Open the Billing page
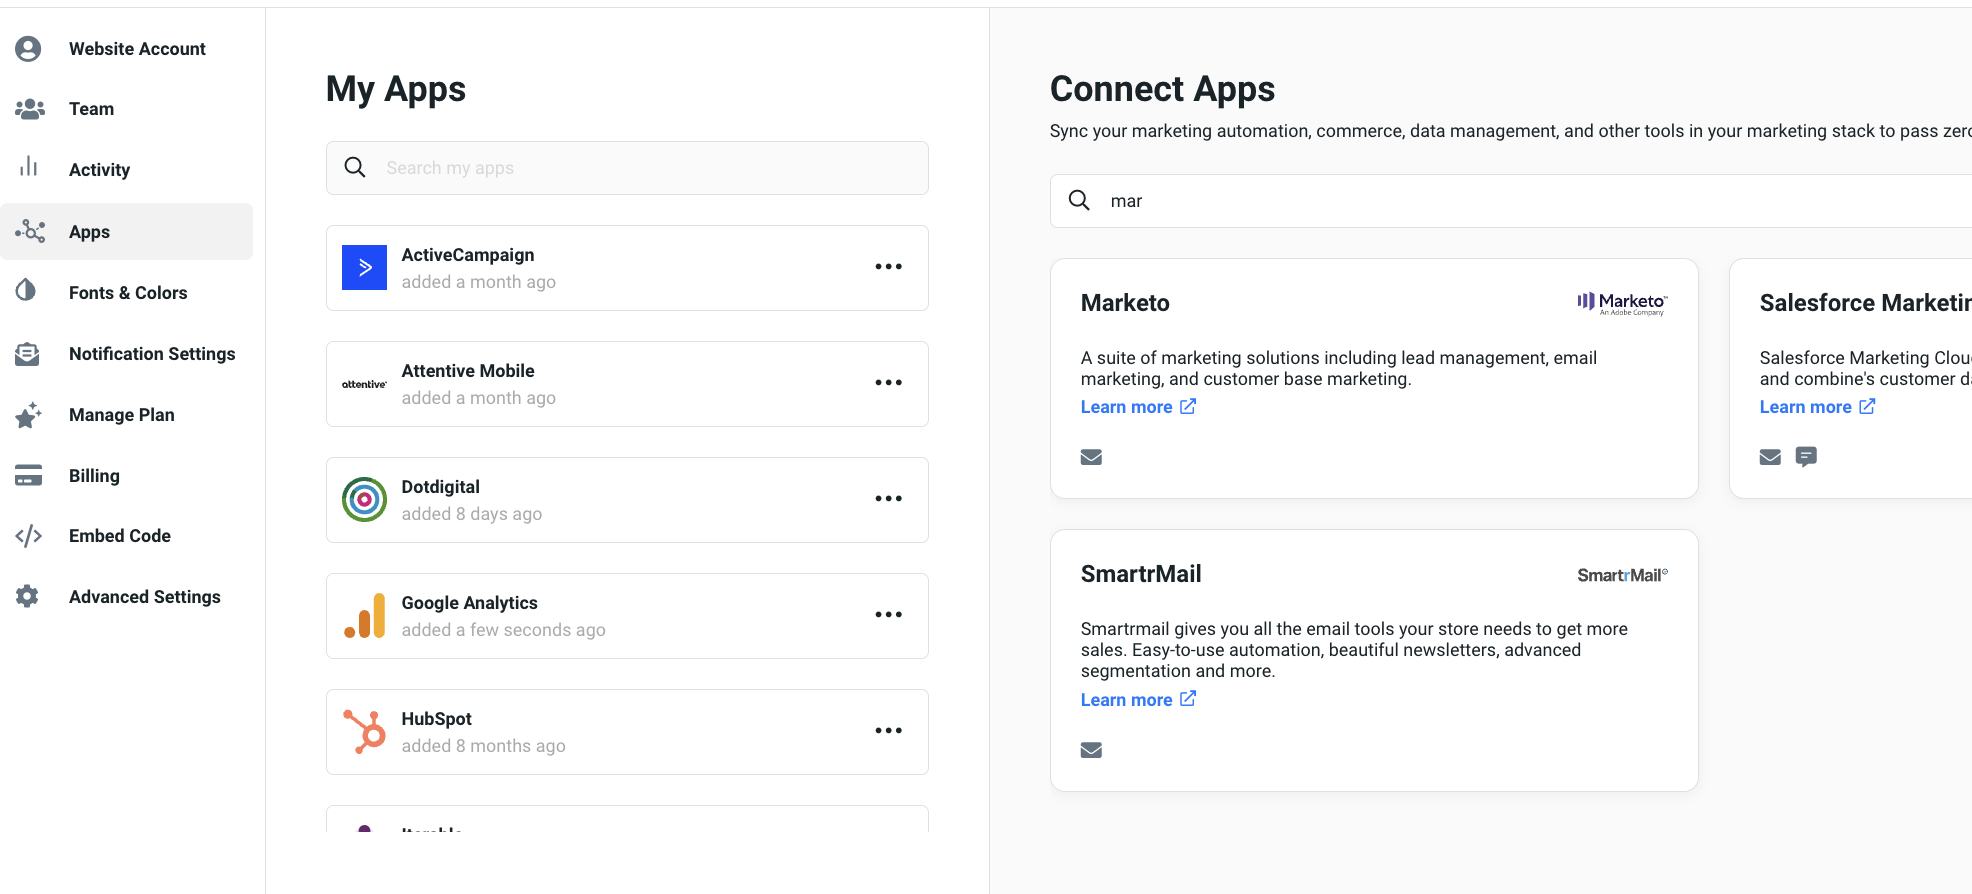 (x=94, y=476)
